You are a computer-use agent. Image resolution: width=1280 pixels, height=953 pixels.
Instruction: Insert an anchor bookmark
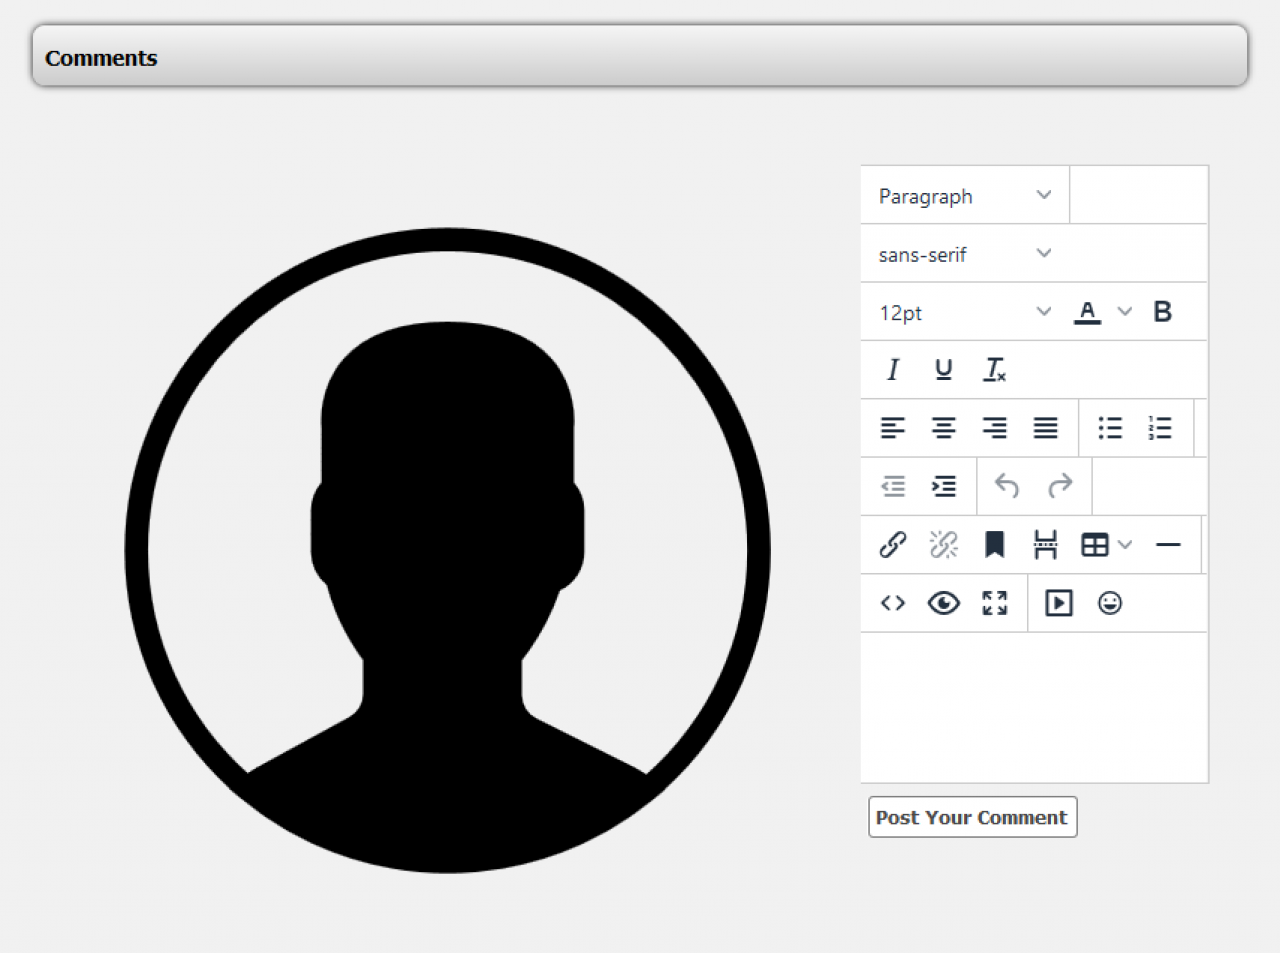[x=994, y=545]
